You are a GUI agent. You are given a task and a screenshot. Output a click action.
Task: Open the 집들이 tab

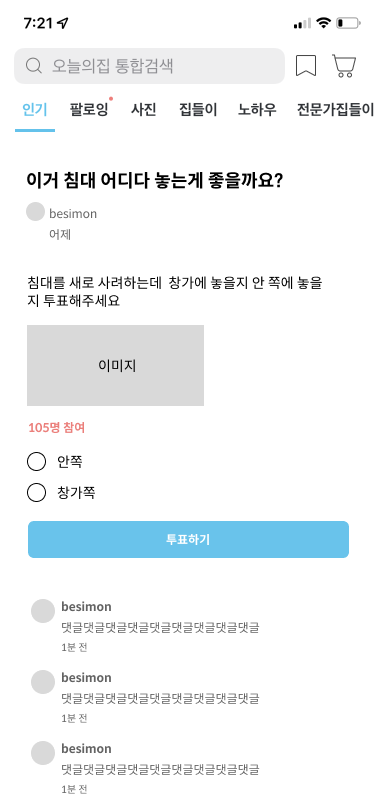click(x=198, y=110)
